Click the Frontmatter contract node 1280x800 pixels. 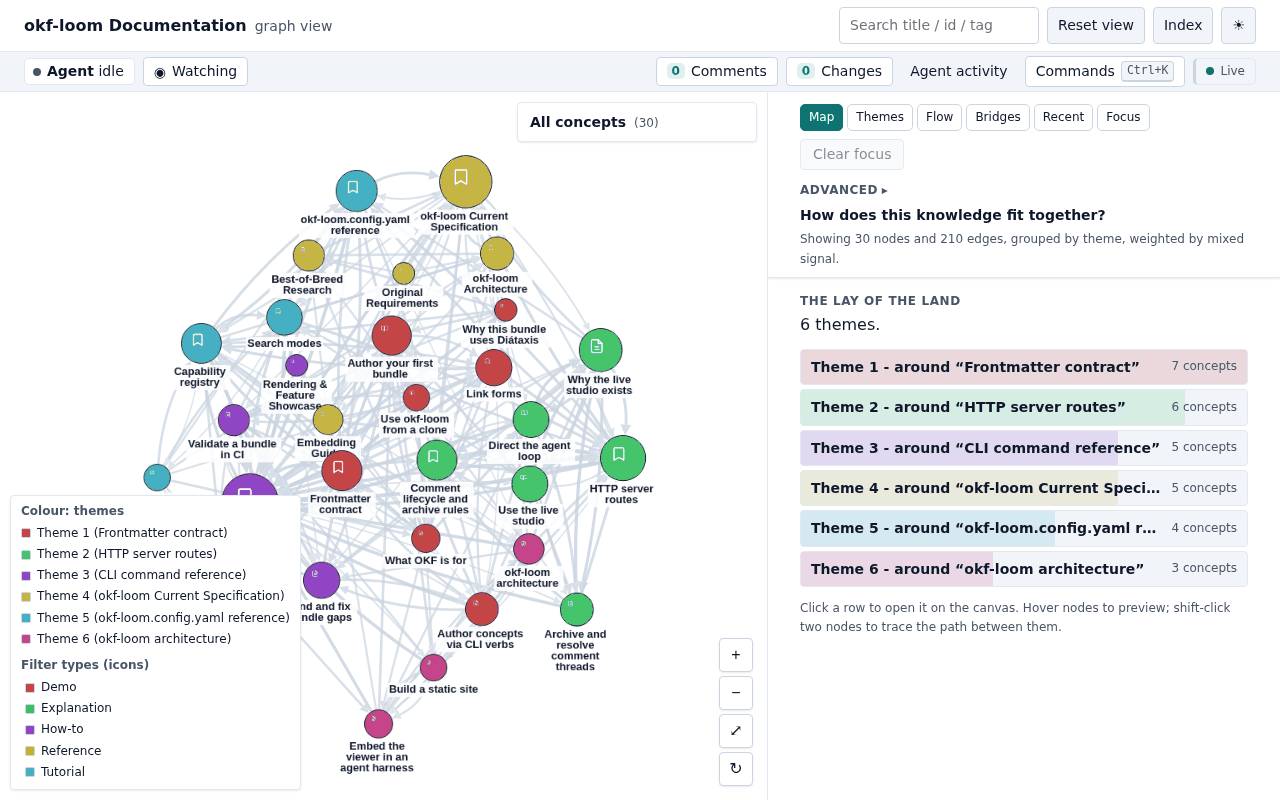point(341,470)
